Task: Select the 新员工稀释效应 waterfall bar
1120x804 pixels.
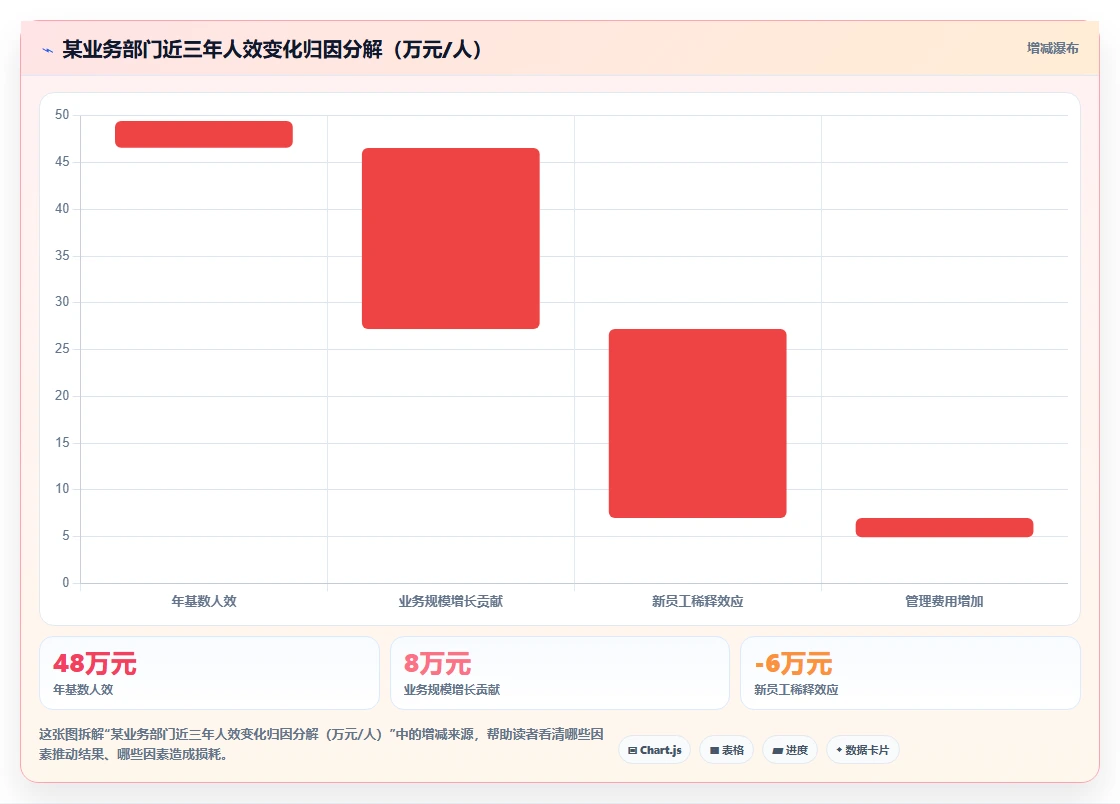Action: [698, 423]
